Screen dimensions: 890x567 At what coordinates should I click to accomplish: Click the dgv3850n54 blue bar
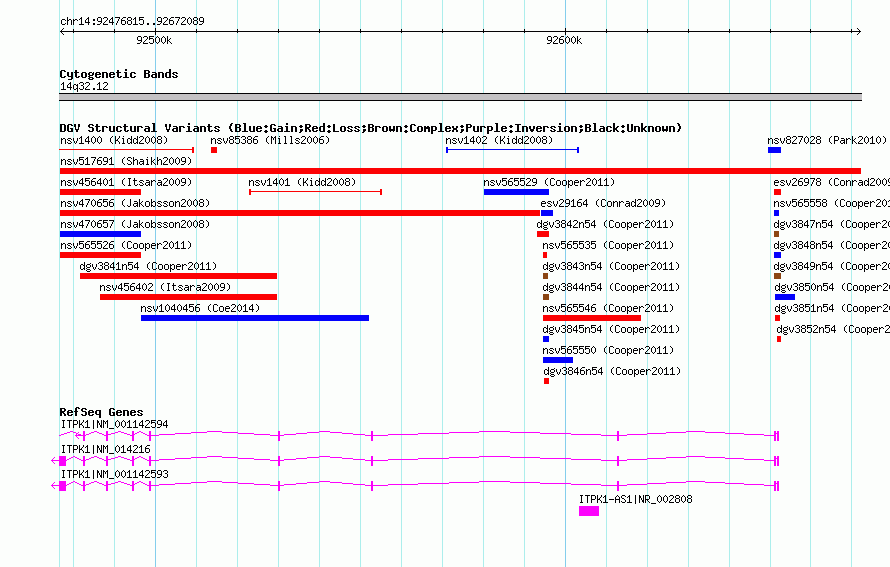(785, 297)
